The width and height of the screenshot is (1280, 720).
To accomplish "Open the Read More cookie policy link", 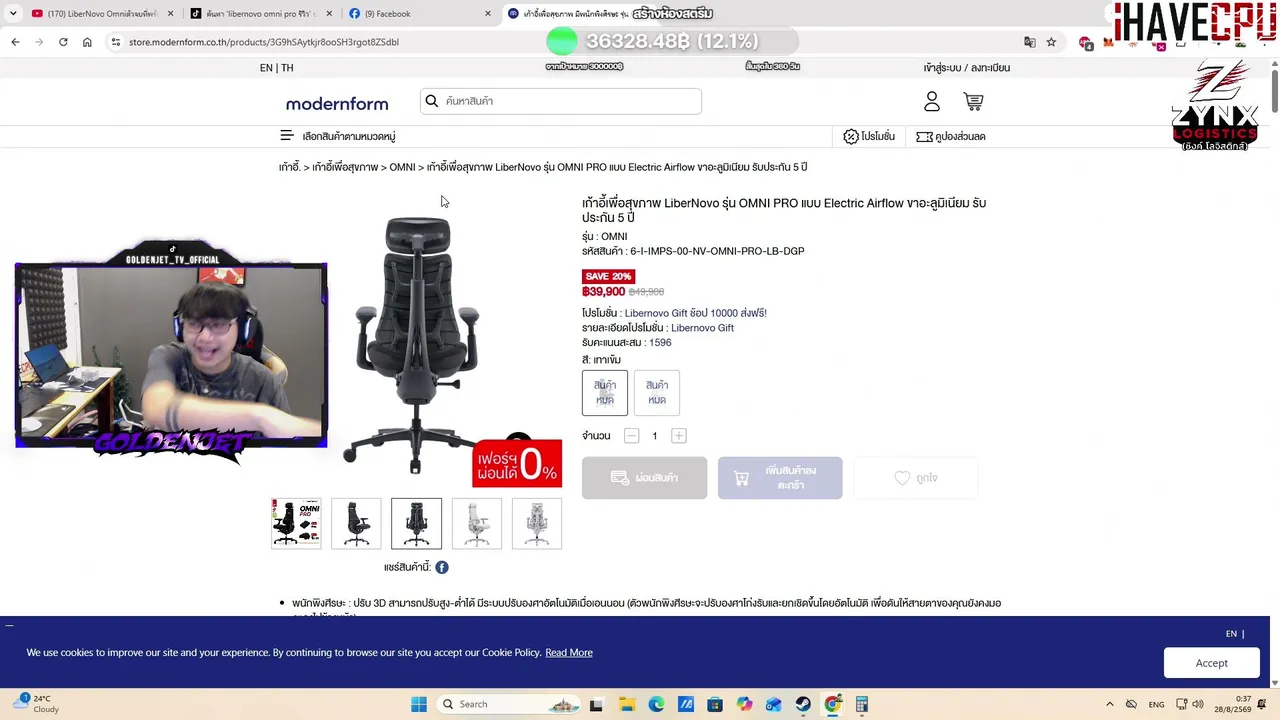I will pyautogui.click(x=569, y=652).
